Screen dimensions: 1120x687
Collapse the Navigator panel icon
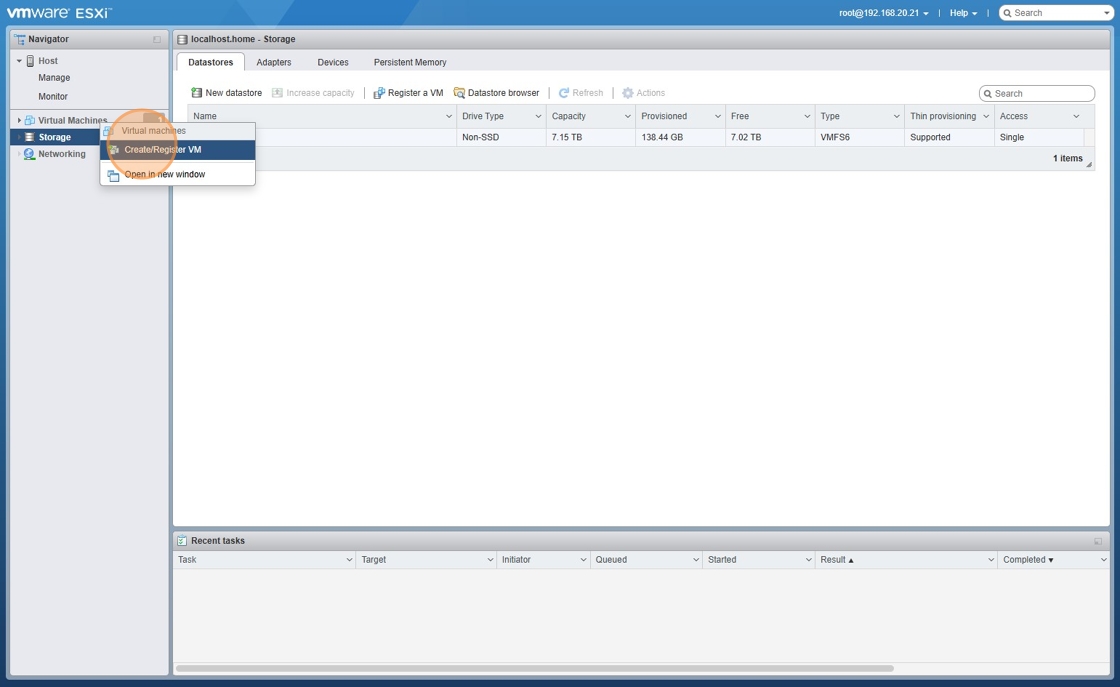click(157, 39)
